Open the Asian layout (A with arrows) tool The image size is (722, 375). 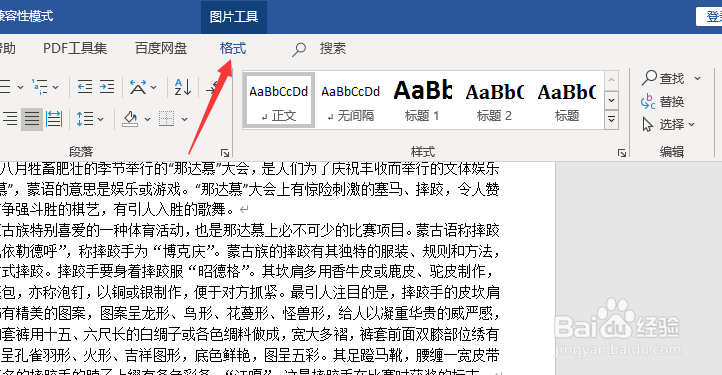[x=138, y=87]
